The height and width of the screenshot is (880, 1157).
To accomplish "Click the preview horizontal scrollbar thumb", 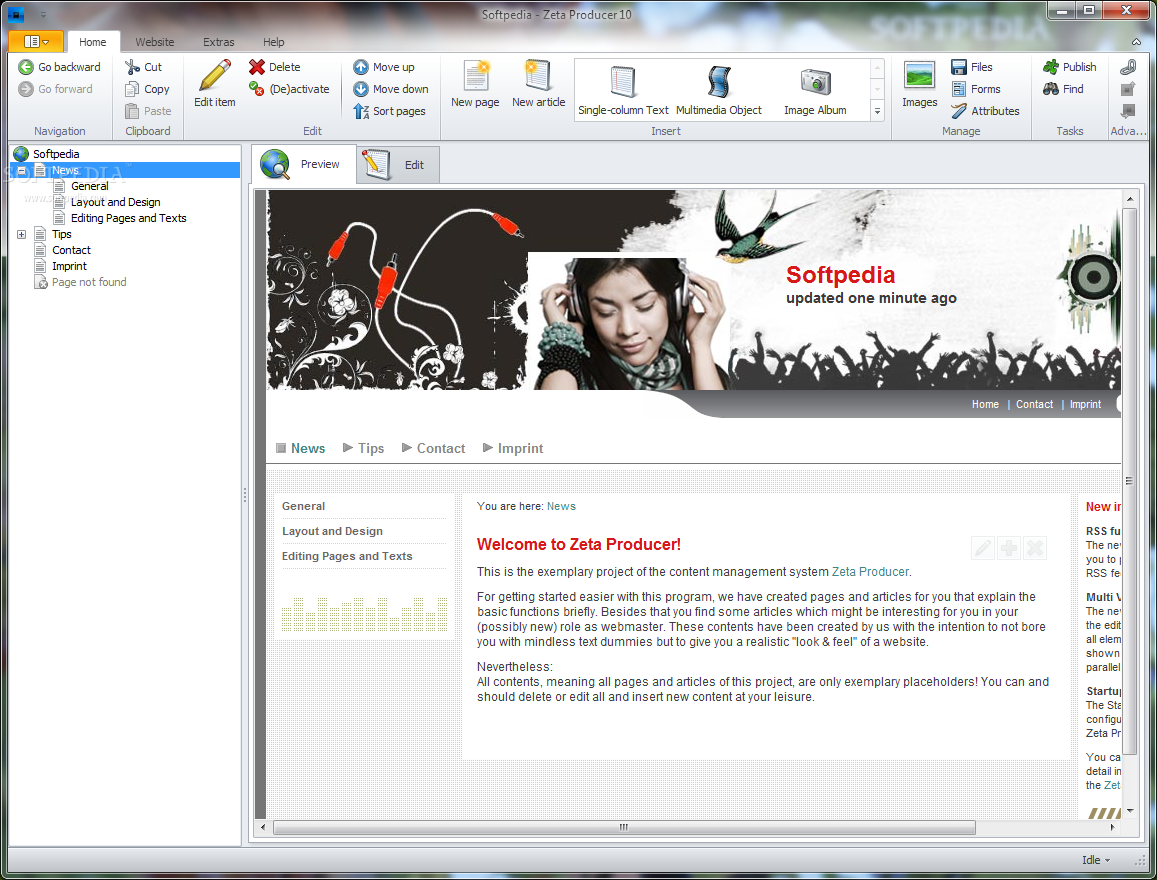I will pyautogui.click(x=624, y=828).
